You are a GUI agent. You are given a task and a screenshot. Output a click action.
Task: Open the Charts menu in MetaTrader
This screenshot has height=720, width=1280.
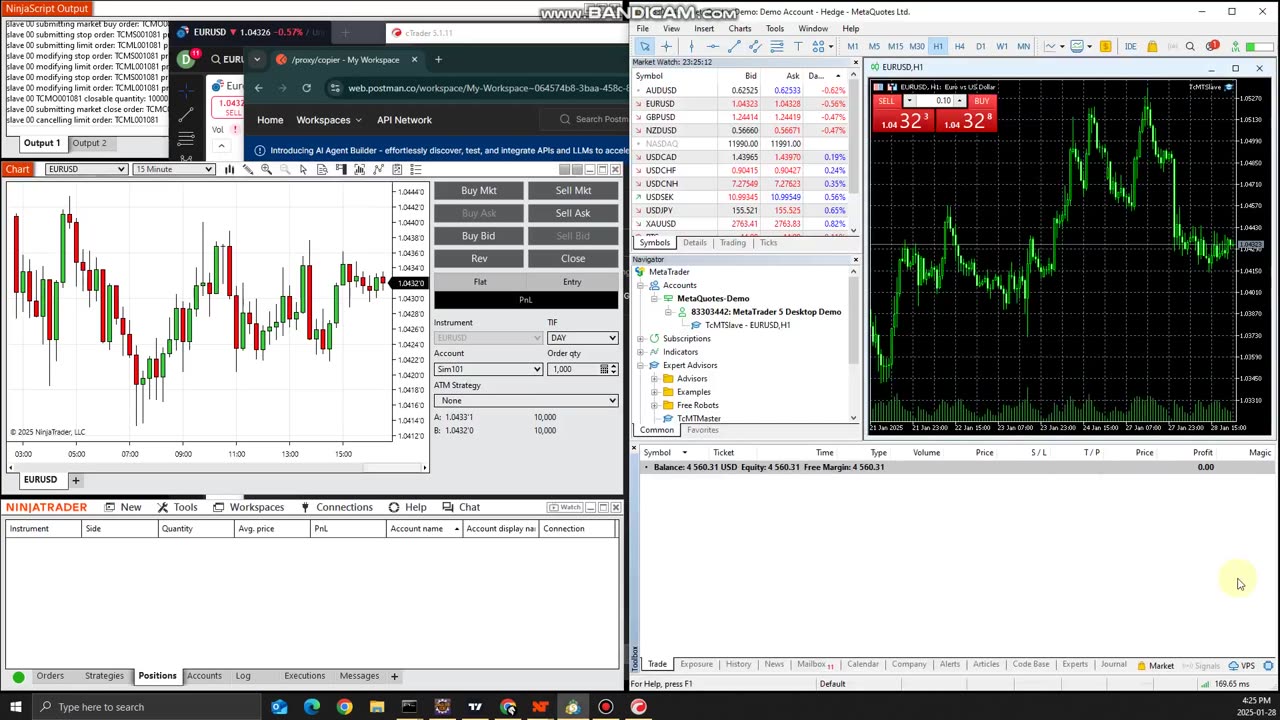coord(740,28)
